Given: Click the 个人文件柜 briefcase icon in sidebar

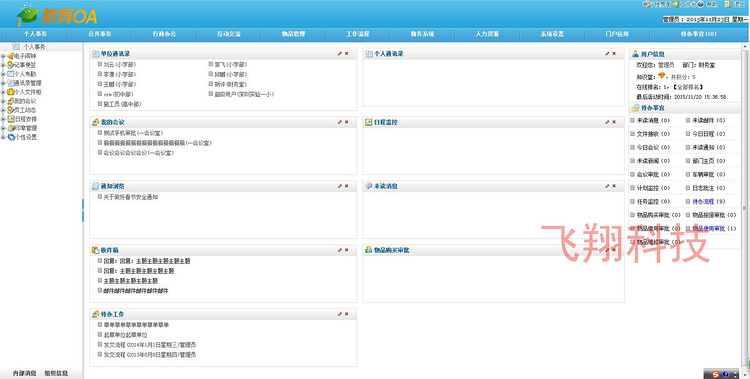Looking at the screenshot, I should tap(10, 92).
